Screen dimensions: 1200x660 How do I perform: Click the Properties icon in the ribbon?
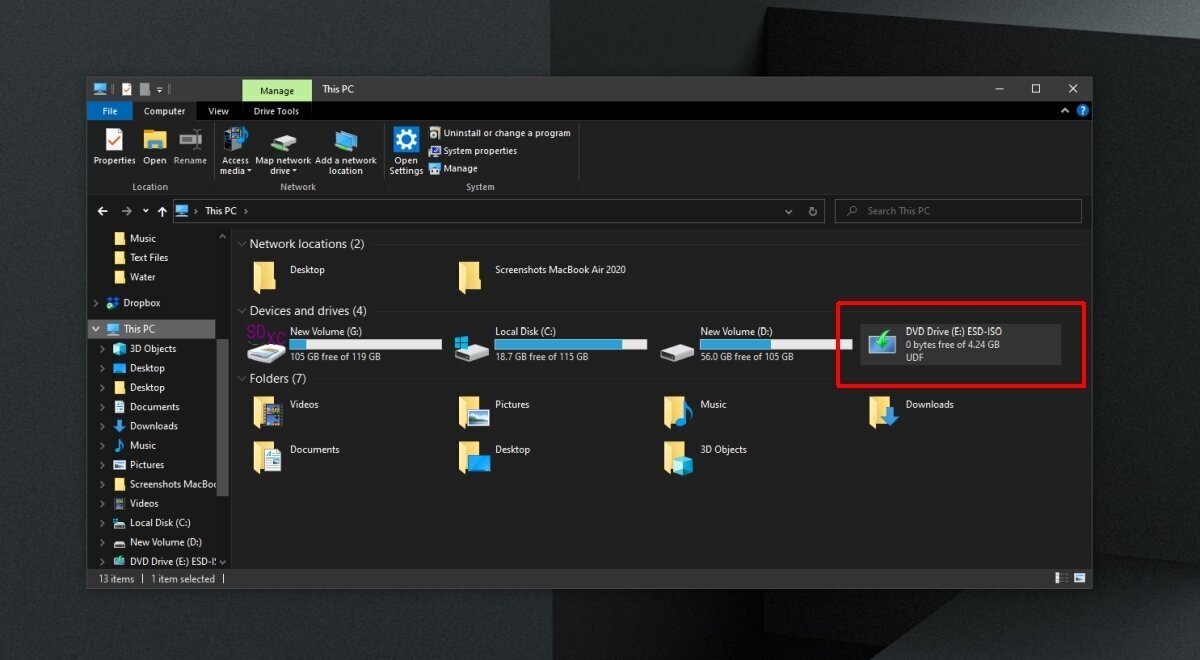click(114, 146)
